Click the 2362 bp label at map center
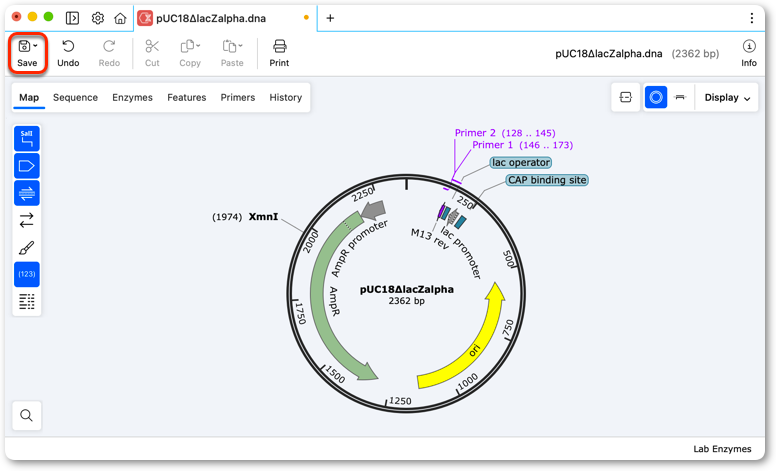776x471 pixels. (x=406, y=301)
